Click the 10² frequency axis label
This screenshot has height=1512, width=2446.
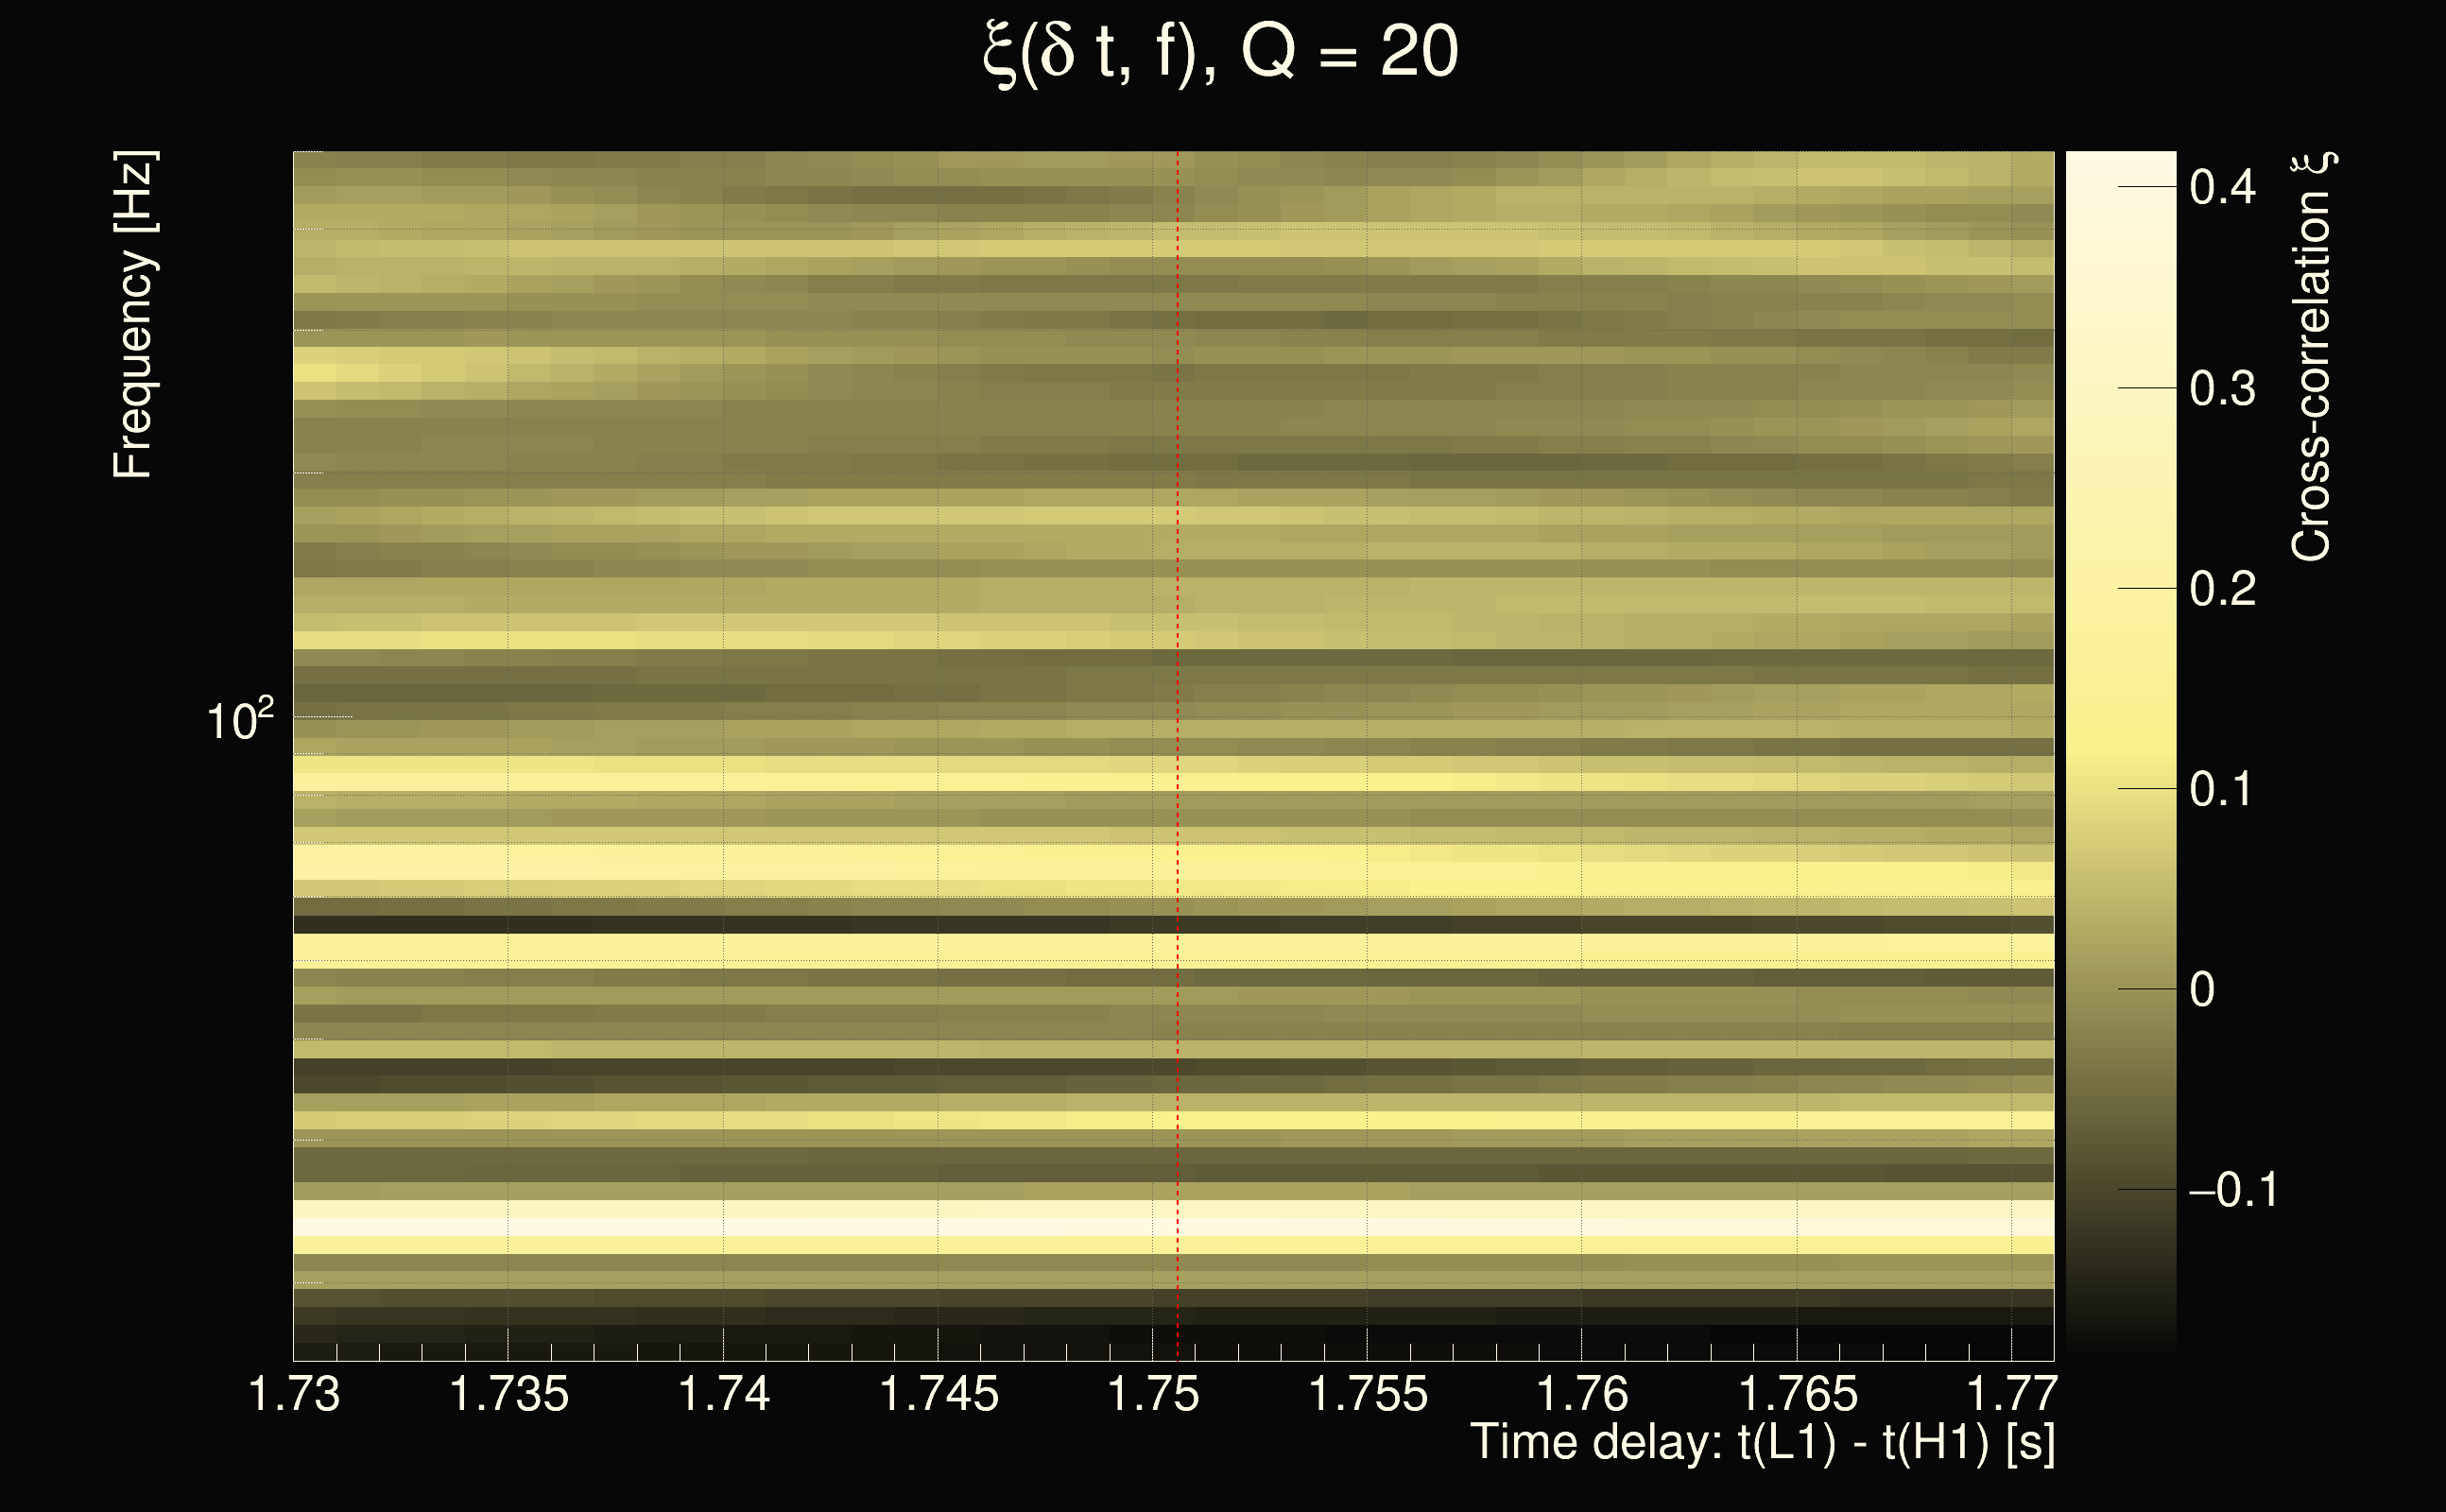pyautogui.click(x=239, y=720)
